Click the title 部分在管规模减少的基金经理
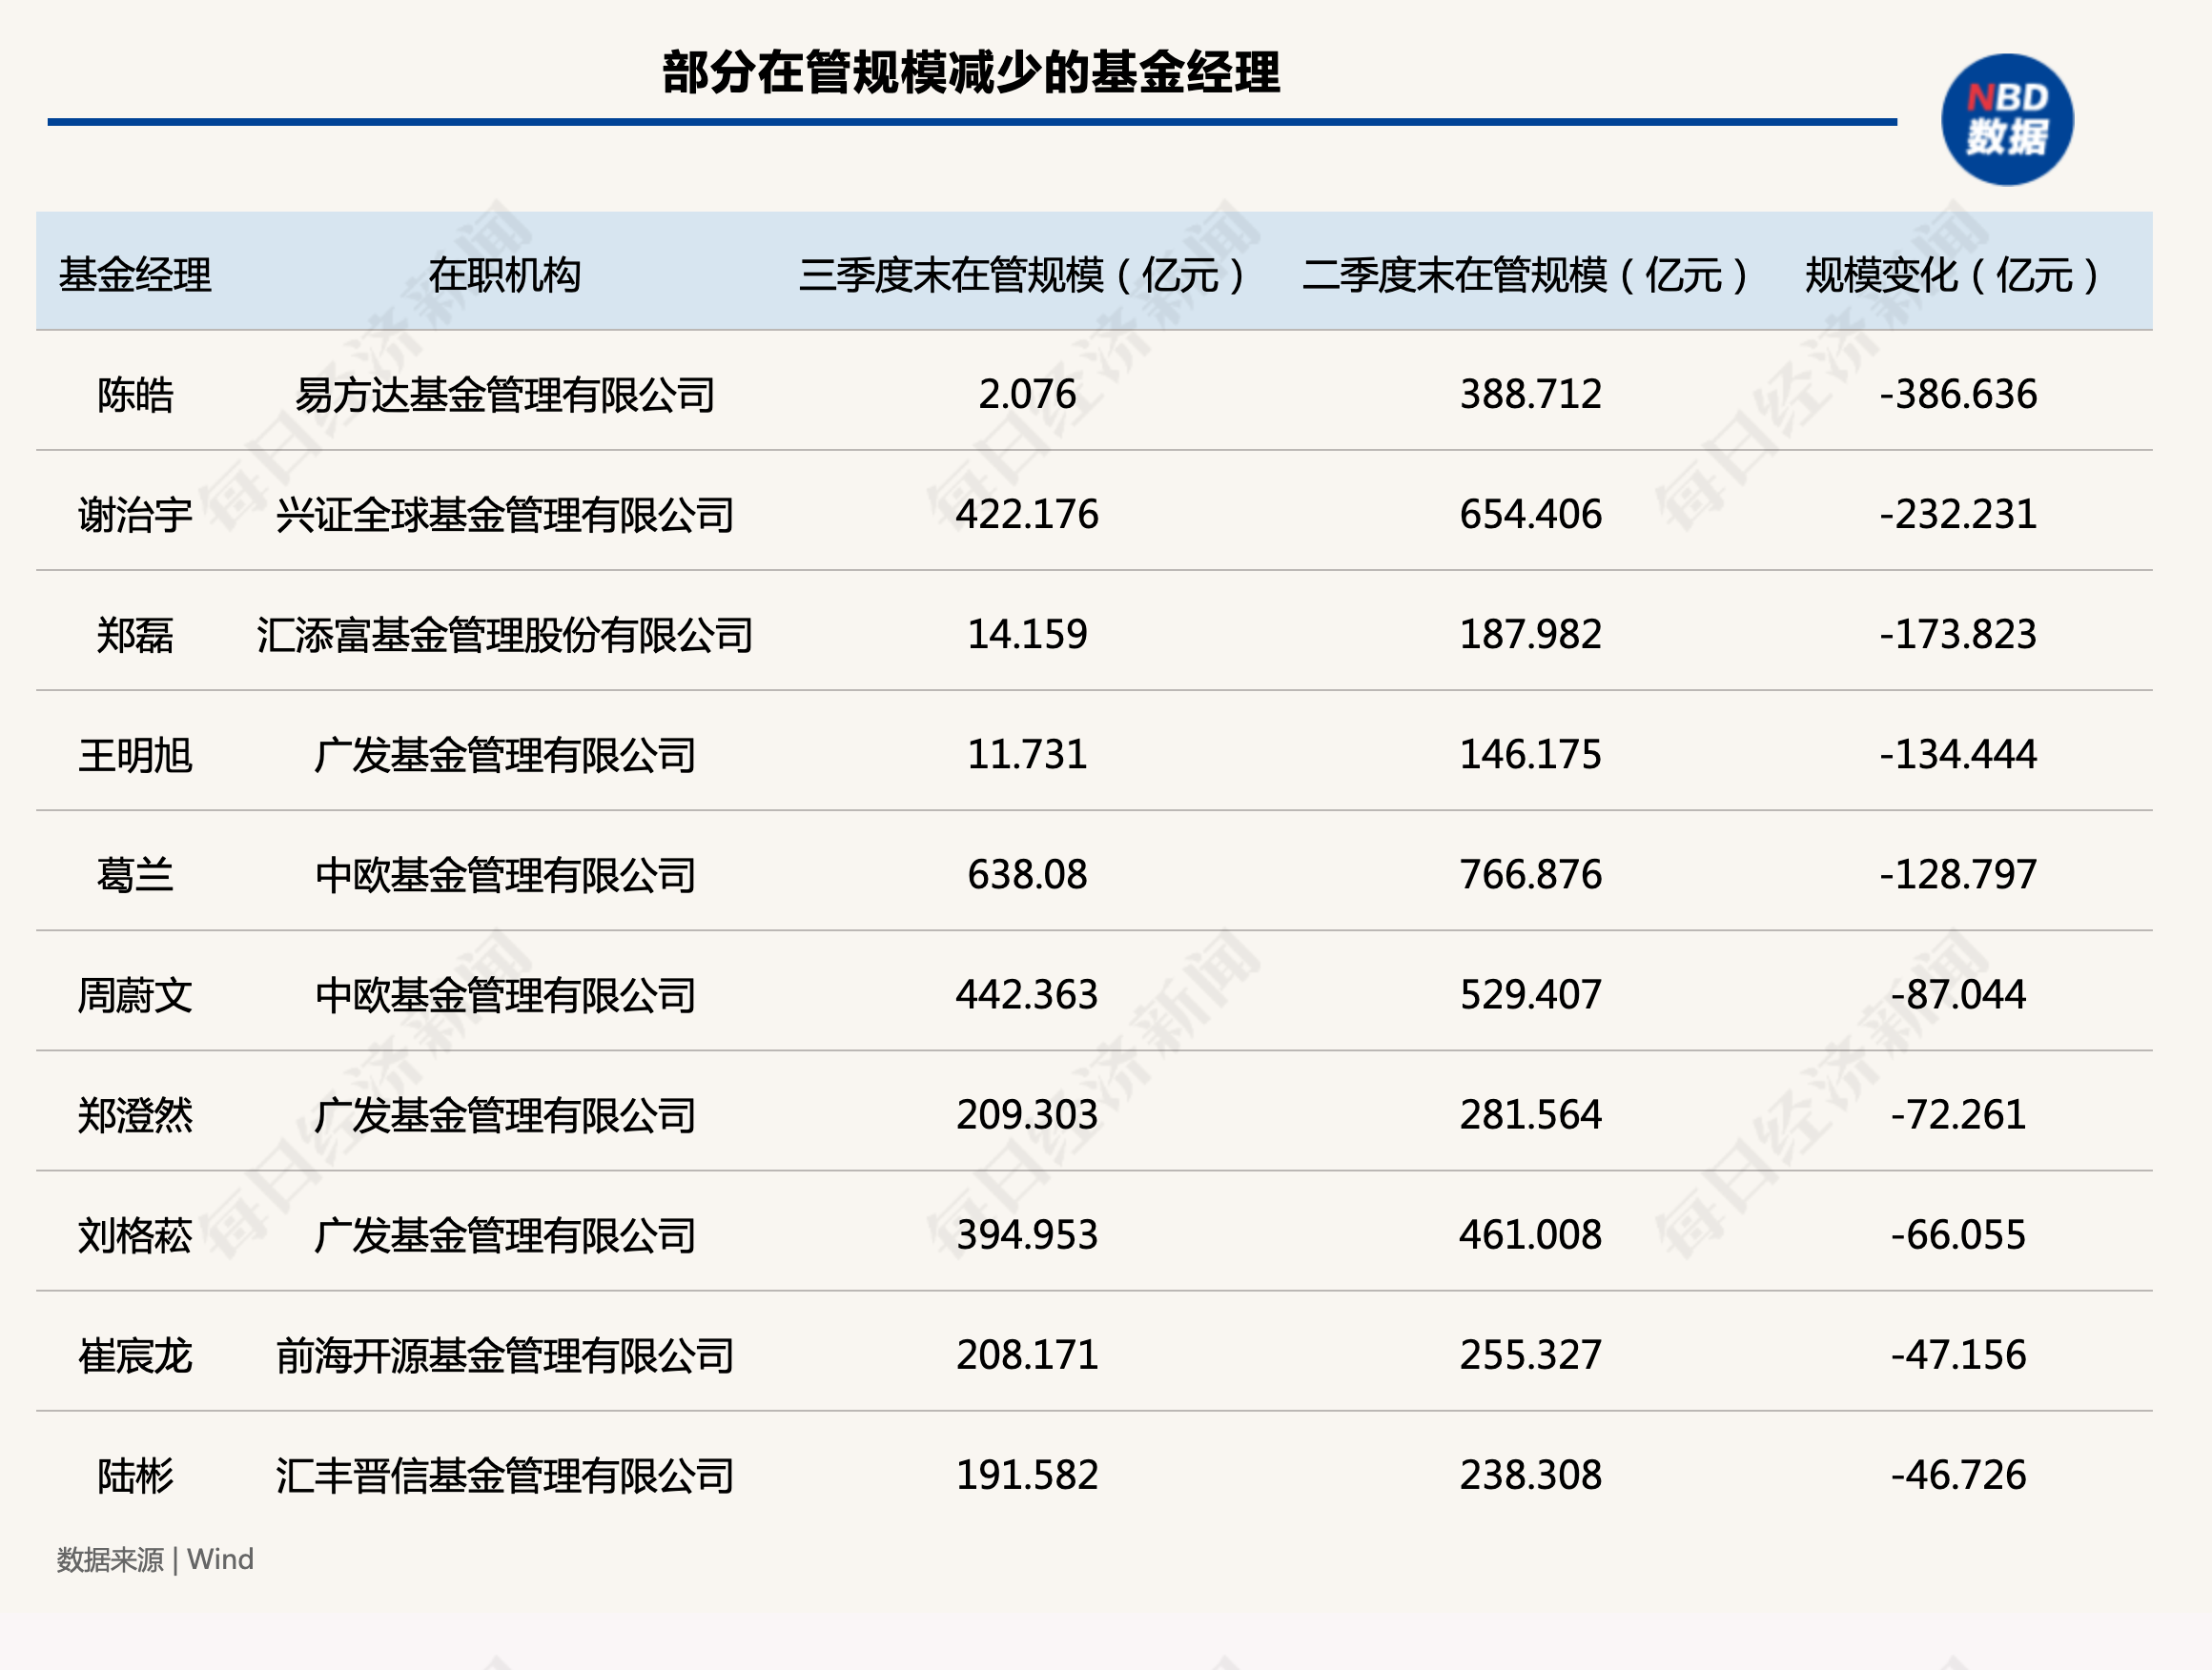Viewport: 2212px width, 1670px height. pos(971,72)
